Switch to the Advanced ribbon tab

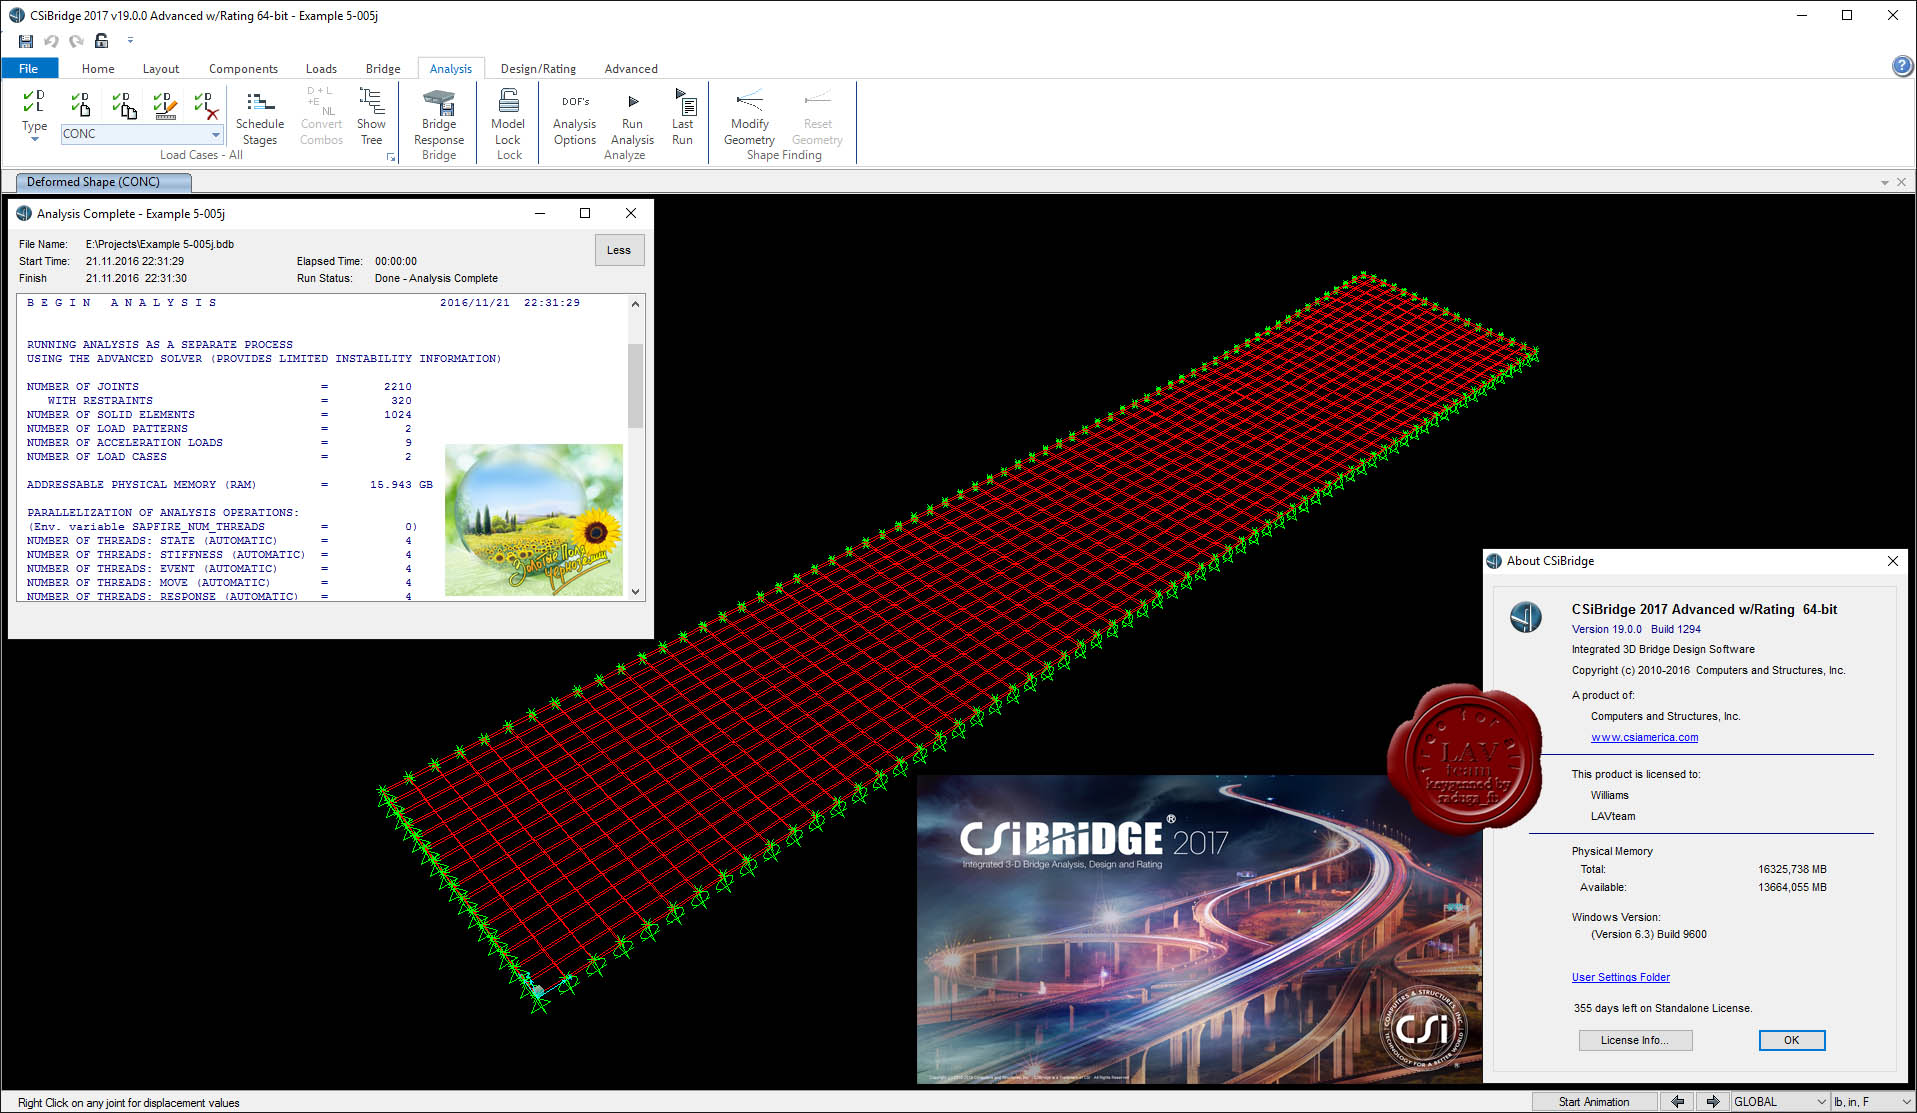click(631, 68)
